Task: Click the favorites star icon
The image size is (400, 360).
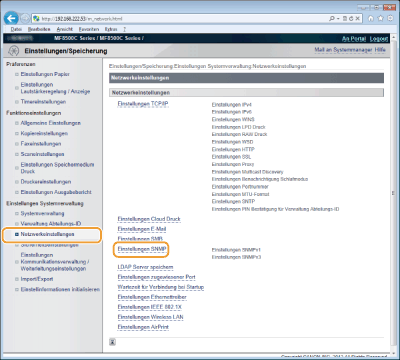Action: point(380,18)
